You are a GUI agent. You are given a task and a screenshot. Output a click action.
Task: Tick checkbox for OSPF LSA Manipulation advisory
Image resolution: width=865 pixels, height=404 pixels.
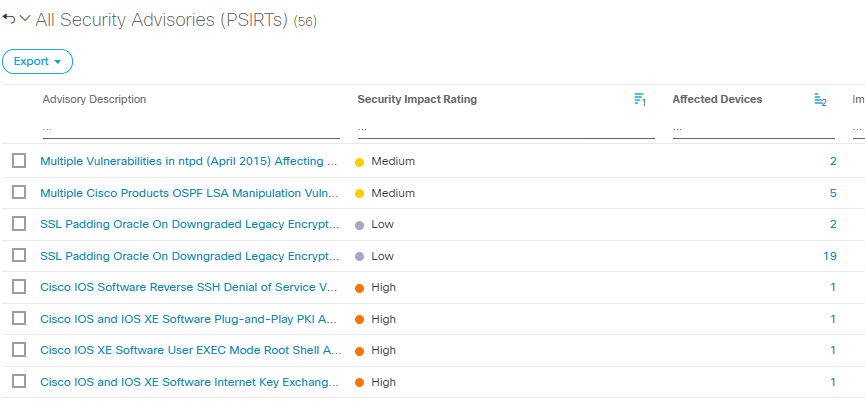[x=19, y=192]
